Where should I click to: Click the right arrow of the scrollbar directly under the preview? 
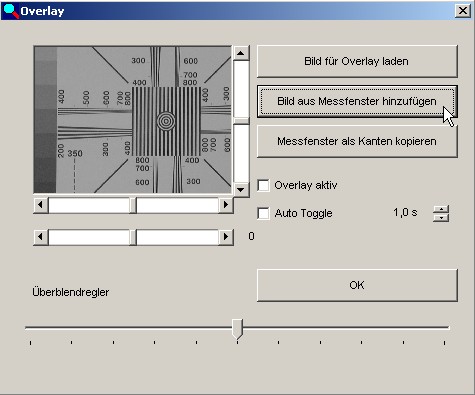[x=226, y=205]
